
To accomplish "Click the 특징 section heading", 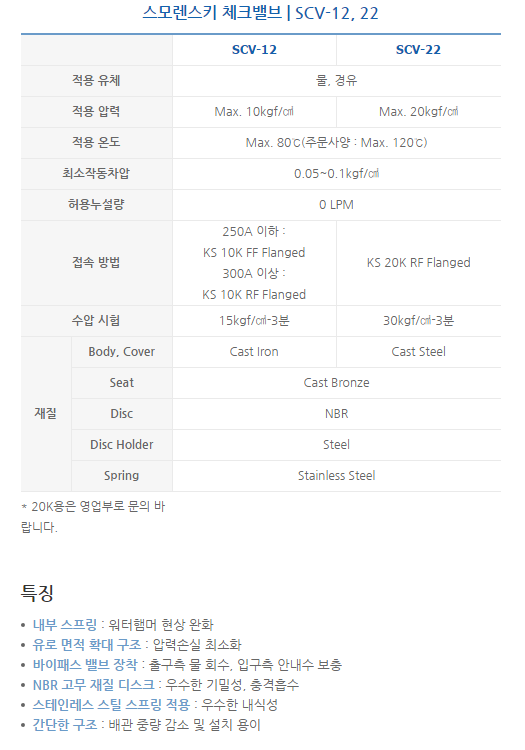I will 37,593.
